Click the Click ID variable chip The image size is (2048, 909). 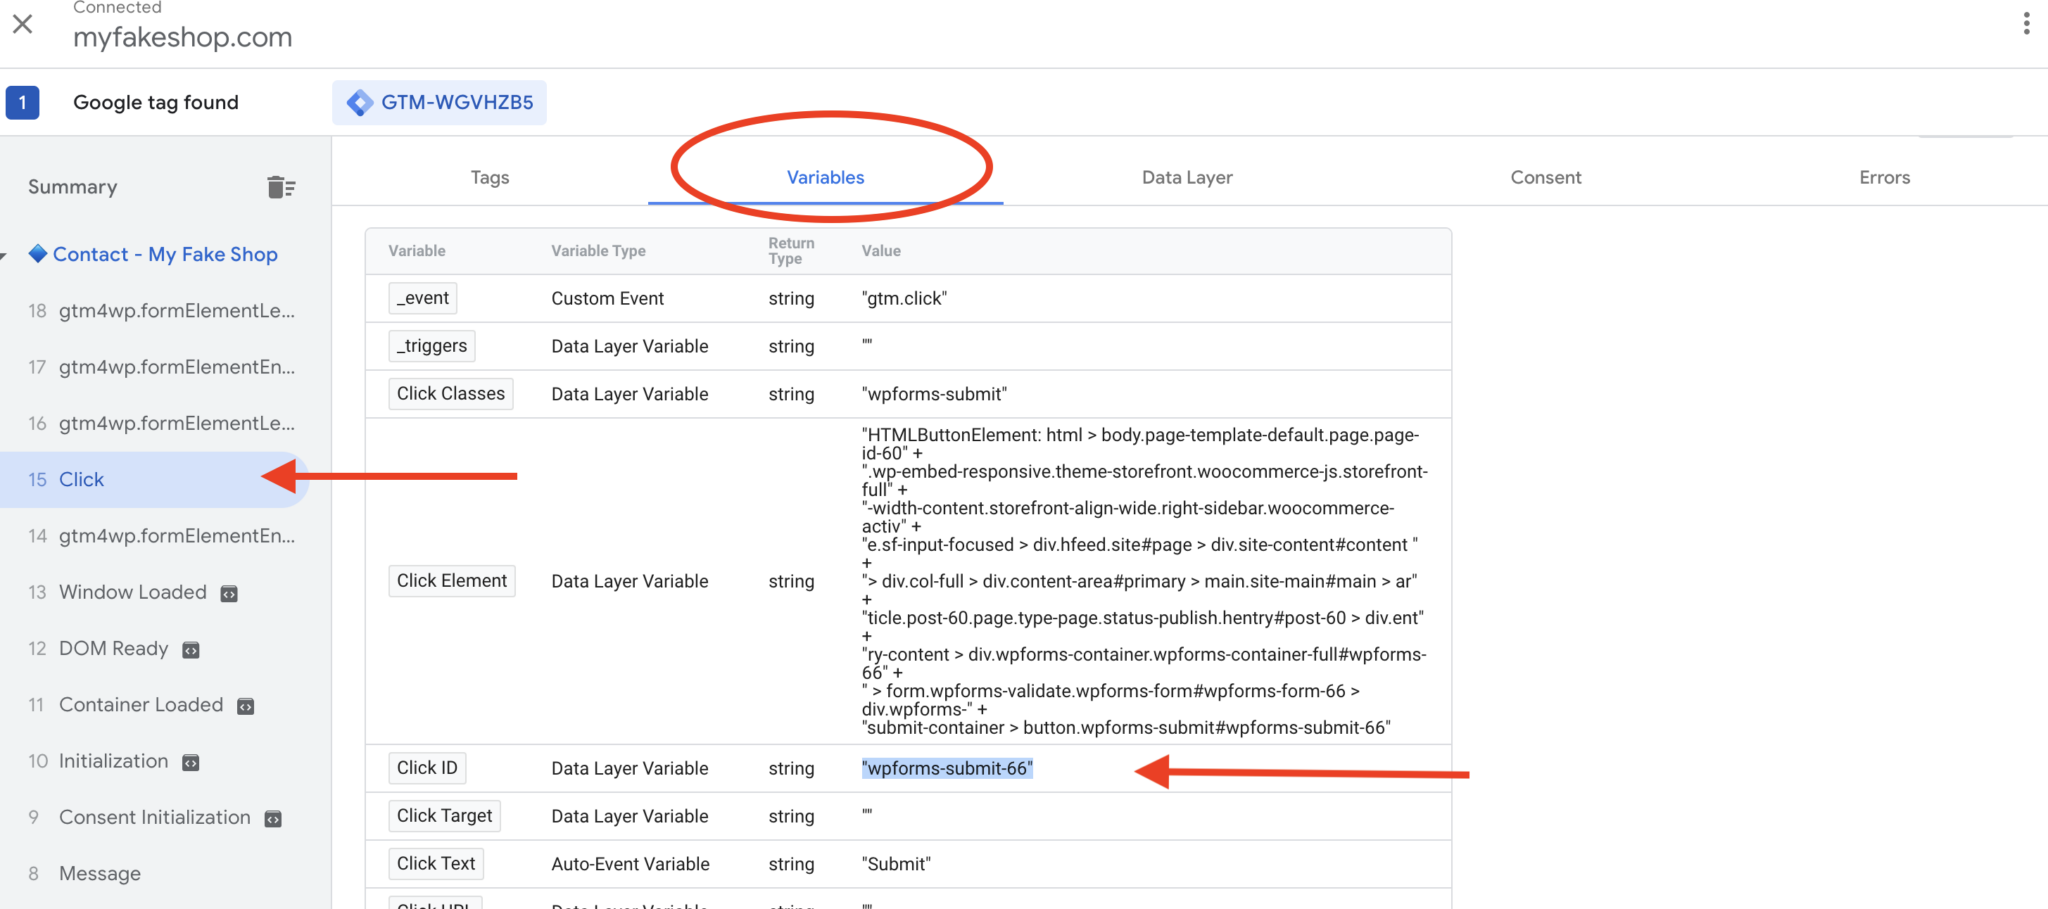coord(427,768)
